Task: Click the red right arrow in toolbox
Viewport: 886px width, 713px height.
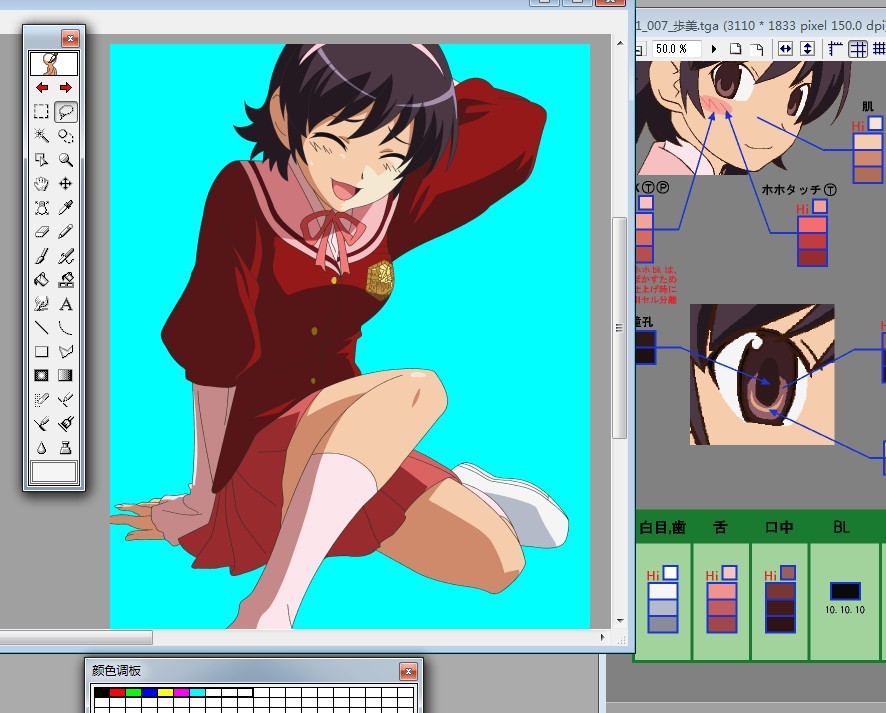Action: click(66, 88)
